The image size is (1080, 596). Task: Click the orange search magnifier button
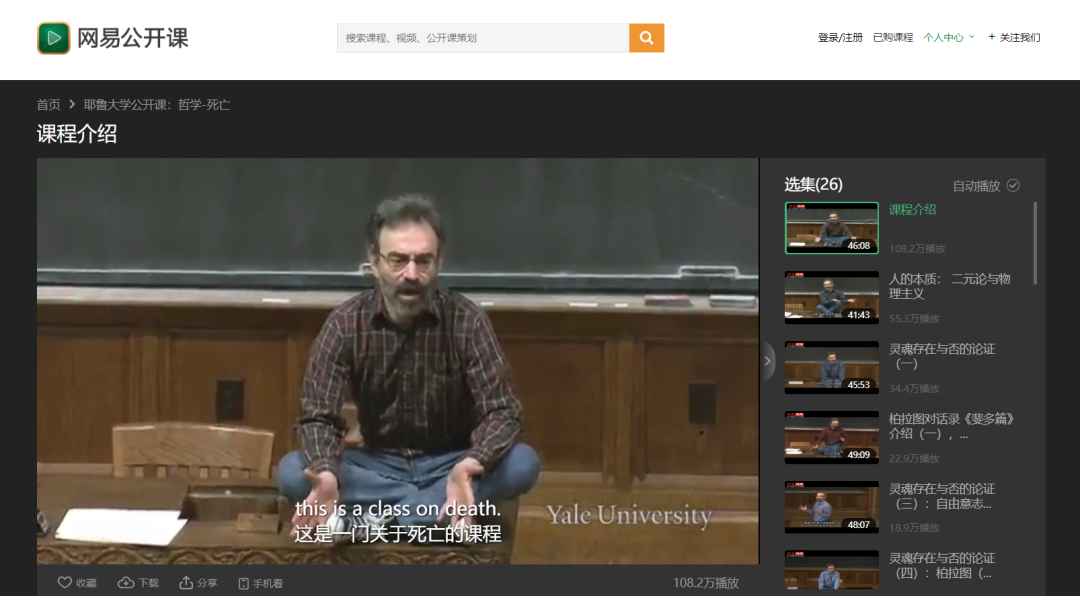[x=646, y=38]
